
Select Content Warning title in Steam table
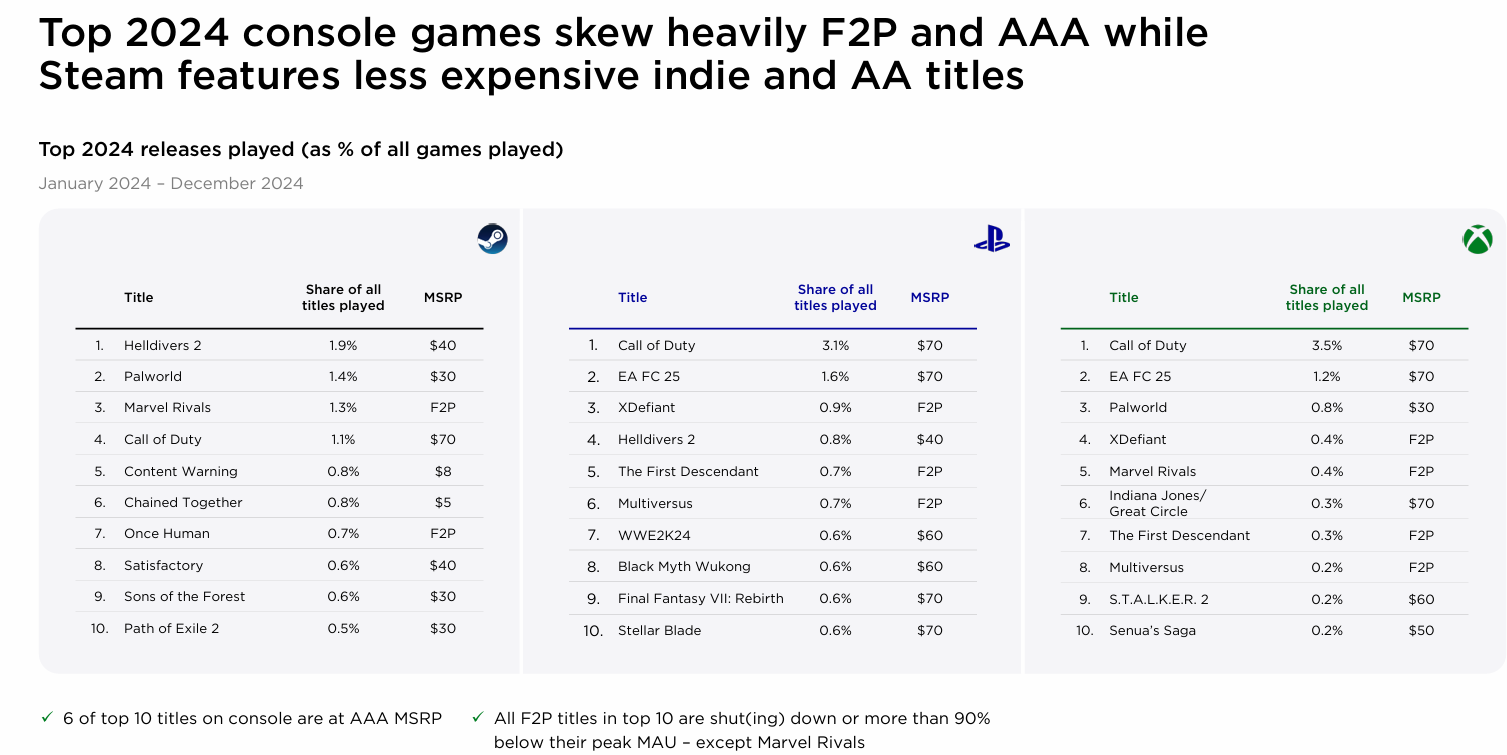pos(180,471)
